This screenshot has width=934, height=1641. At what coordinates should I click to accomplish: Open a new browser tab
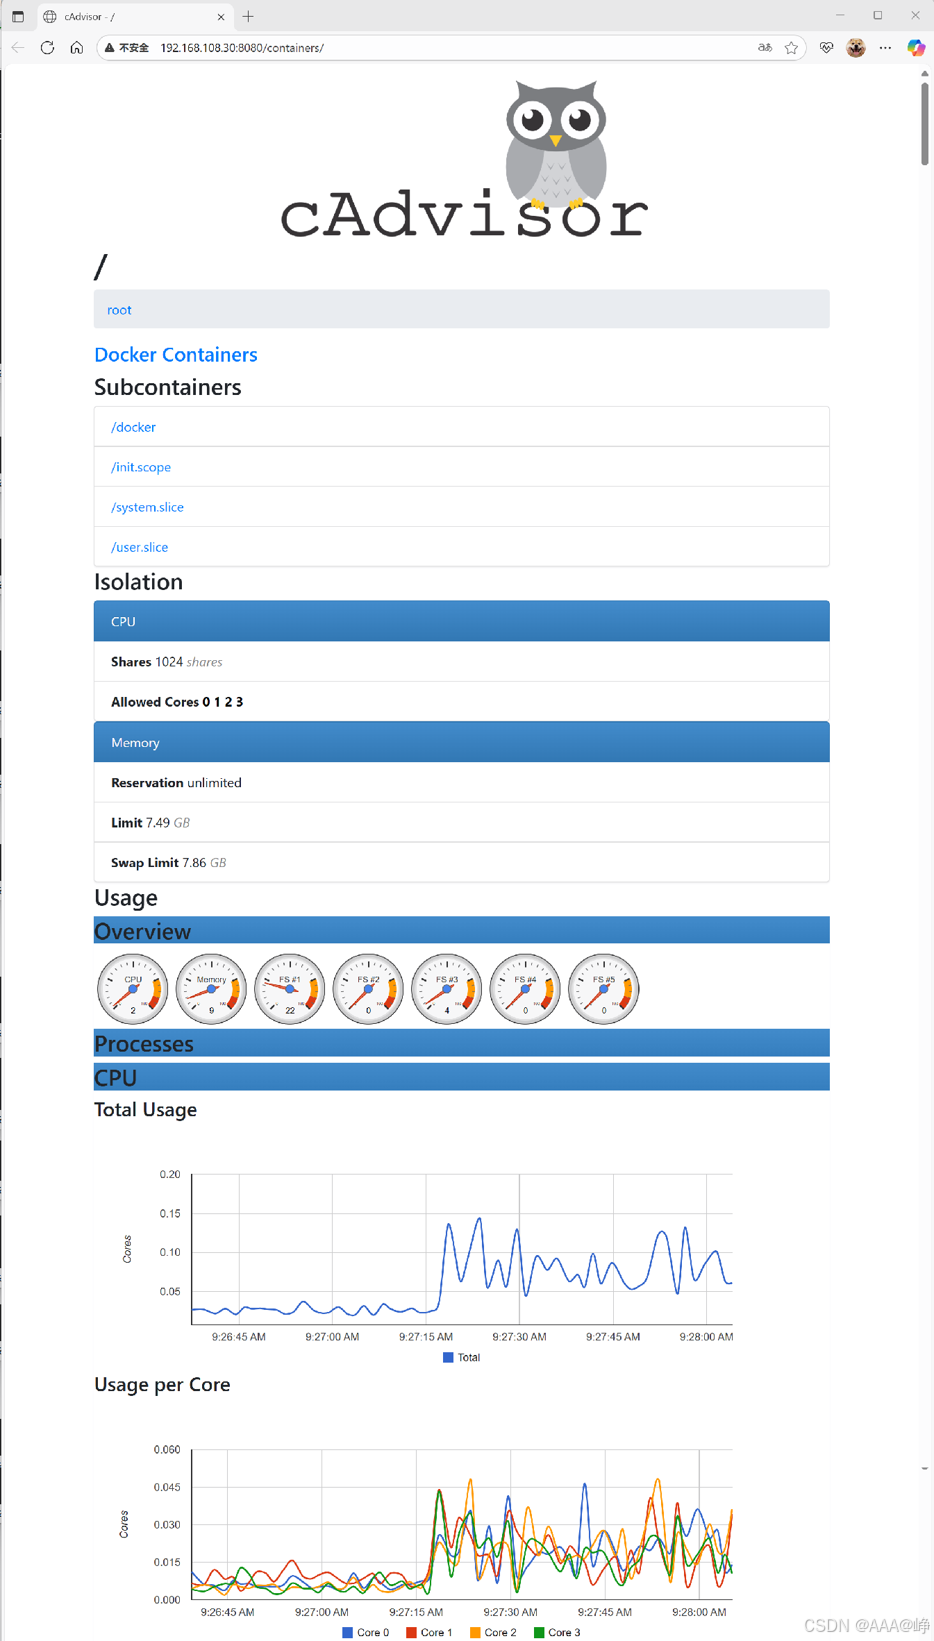tap(248, 16)
